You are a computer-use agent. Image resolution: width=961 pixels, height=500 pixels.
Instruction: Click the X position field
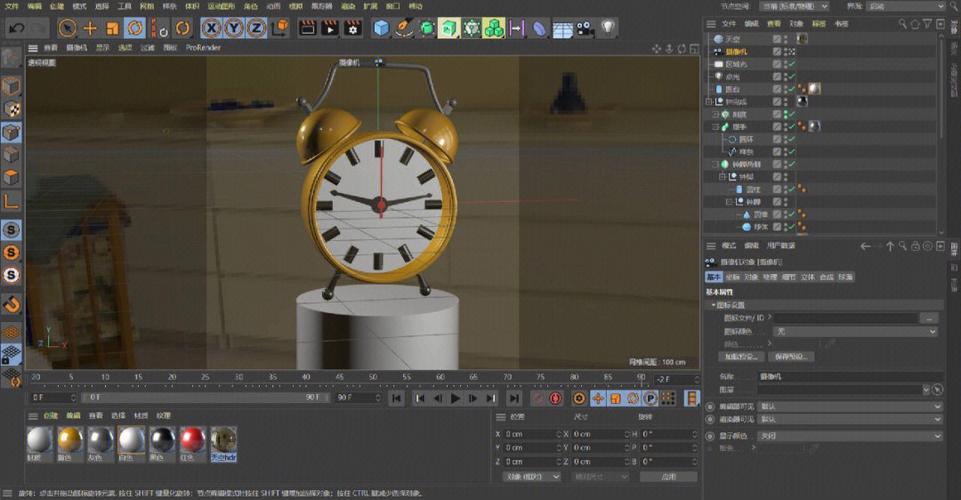pyautogui.click(x=532, y=434)
